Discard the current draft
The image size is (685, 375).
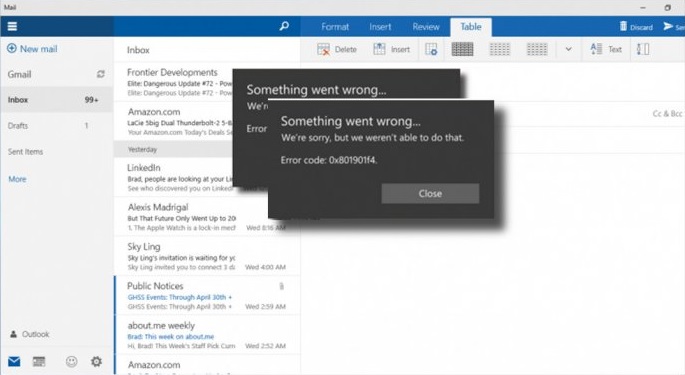point(636,27)
